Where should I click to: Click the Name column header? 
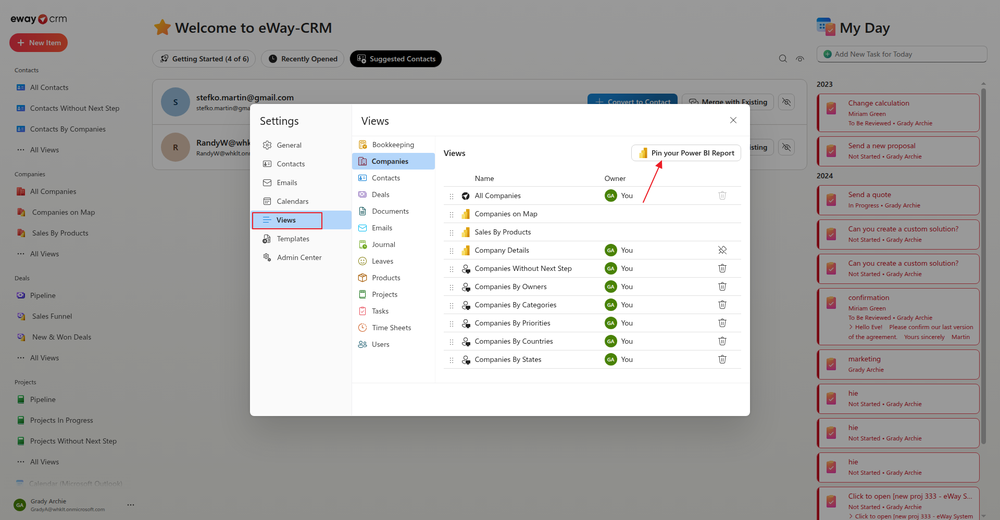click(x=484, y=179)
